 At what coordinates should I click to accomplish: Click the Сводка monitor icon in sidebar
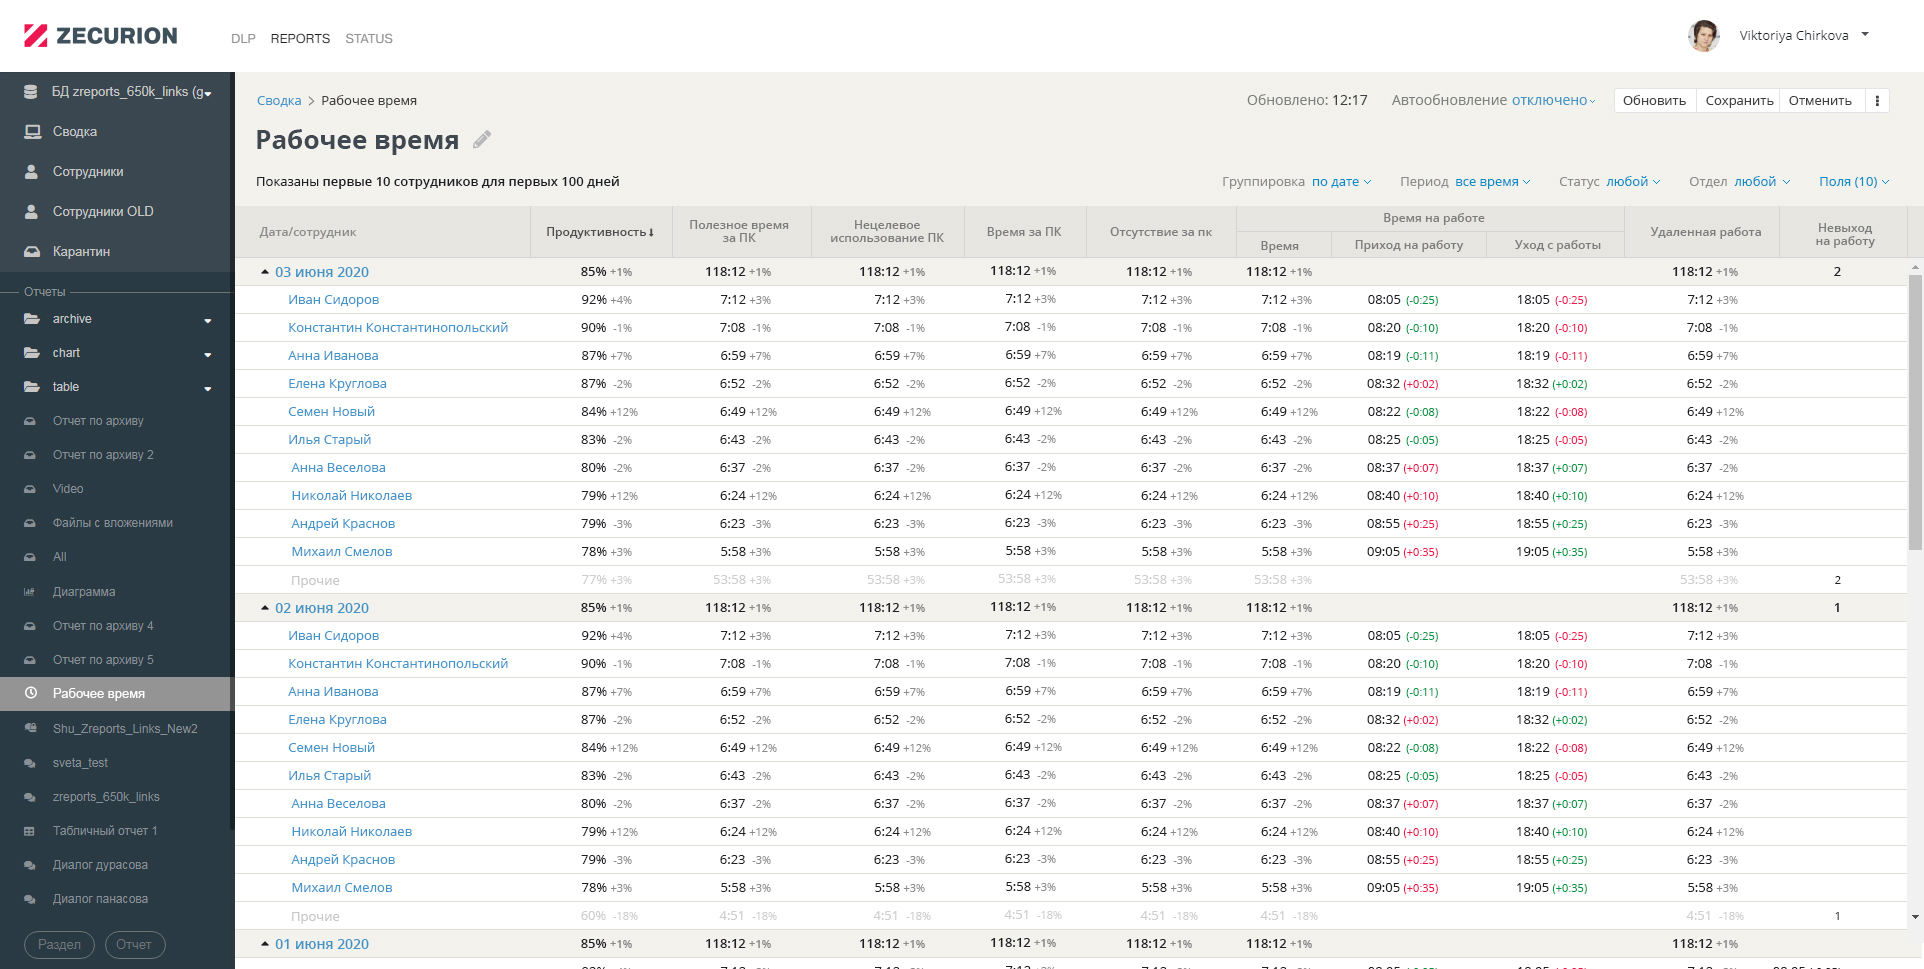click(32, 132)
